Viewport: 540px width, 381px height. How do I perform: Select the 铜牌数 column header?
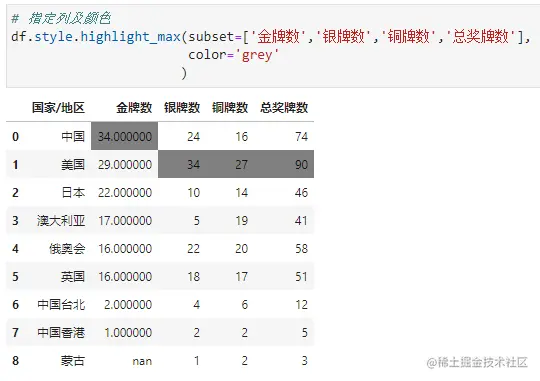(x=230, y=107)
